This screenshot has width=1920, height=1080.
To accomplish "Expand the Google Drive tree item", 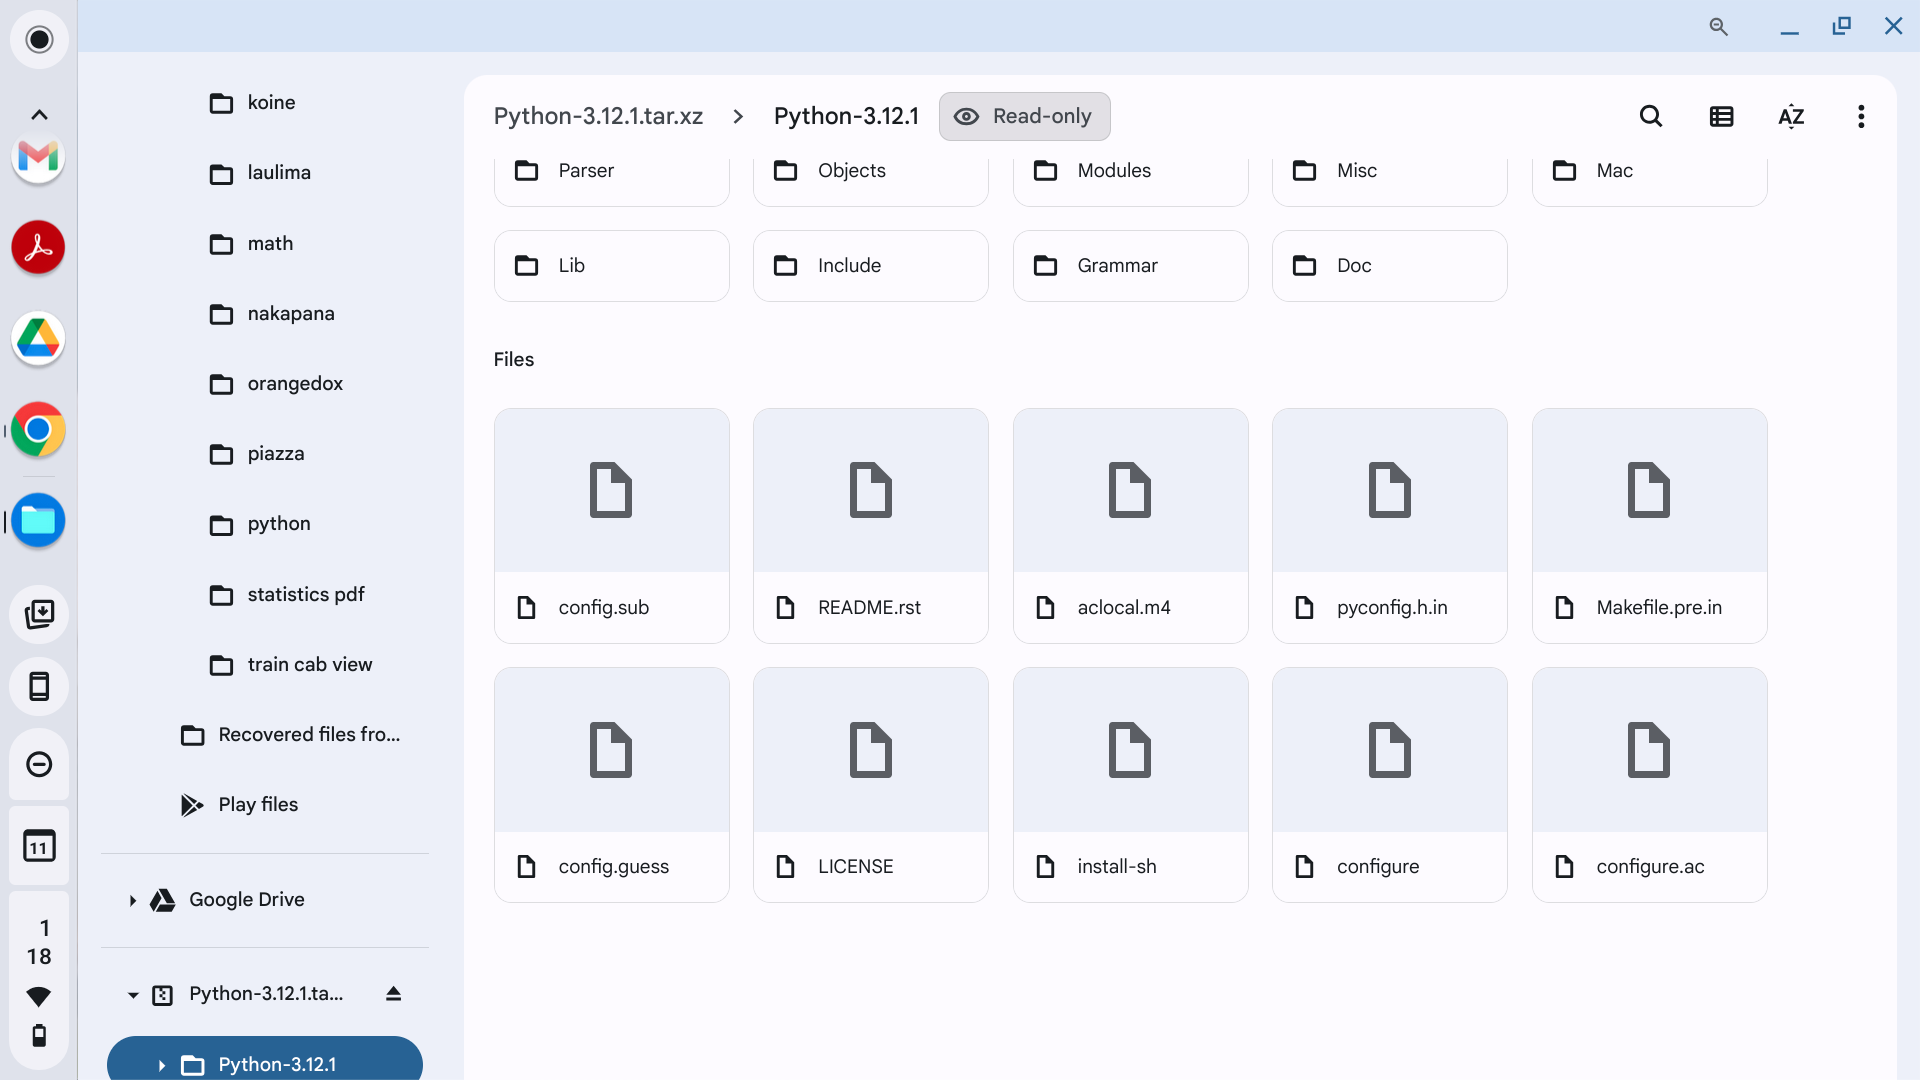I will pyautogui.click(x=132, y=900).
